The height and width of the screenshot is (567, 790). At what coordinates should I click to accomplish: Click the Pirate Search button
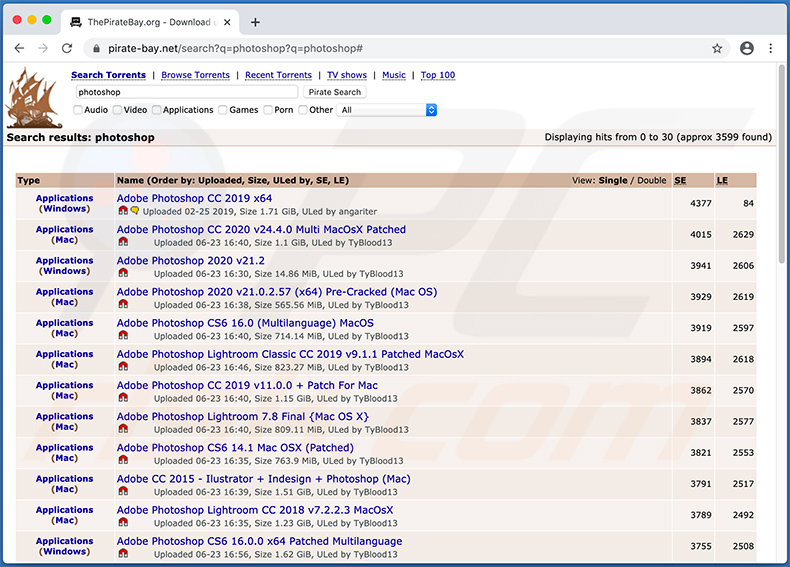335,92
